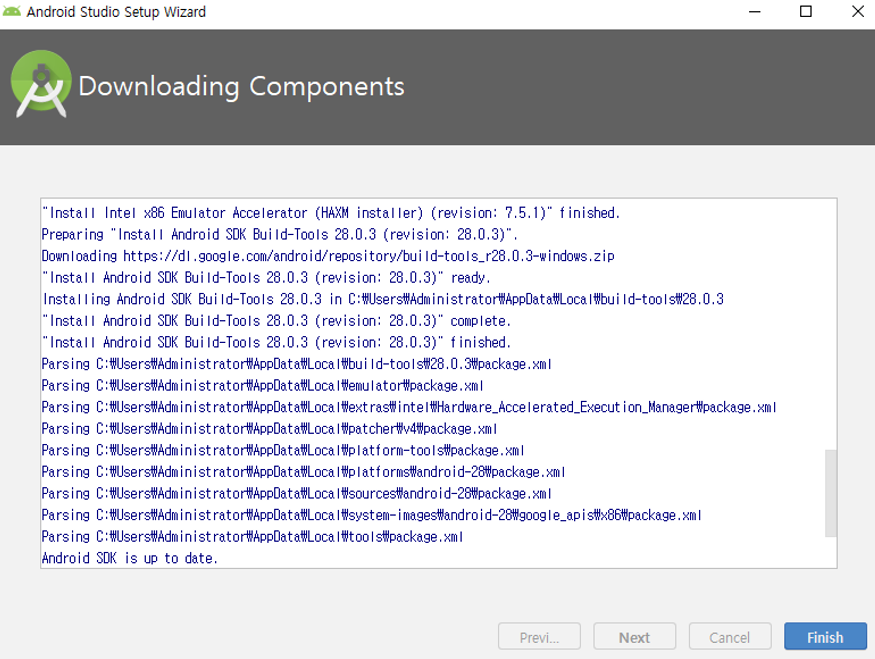Click the Parsing patcher v4 package.xml line
The width and height of the screenshot is (875, 659).
click(x=270, y=429)
